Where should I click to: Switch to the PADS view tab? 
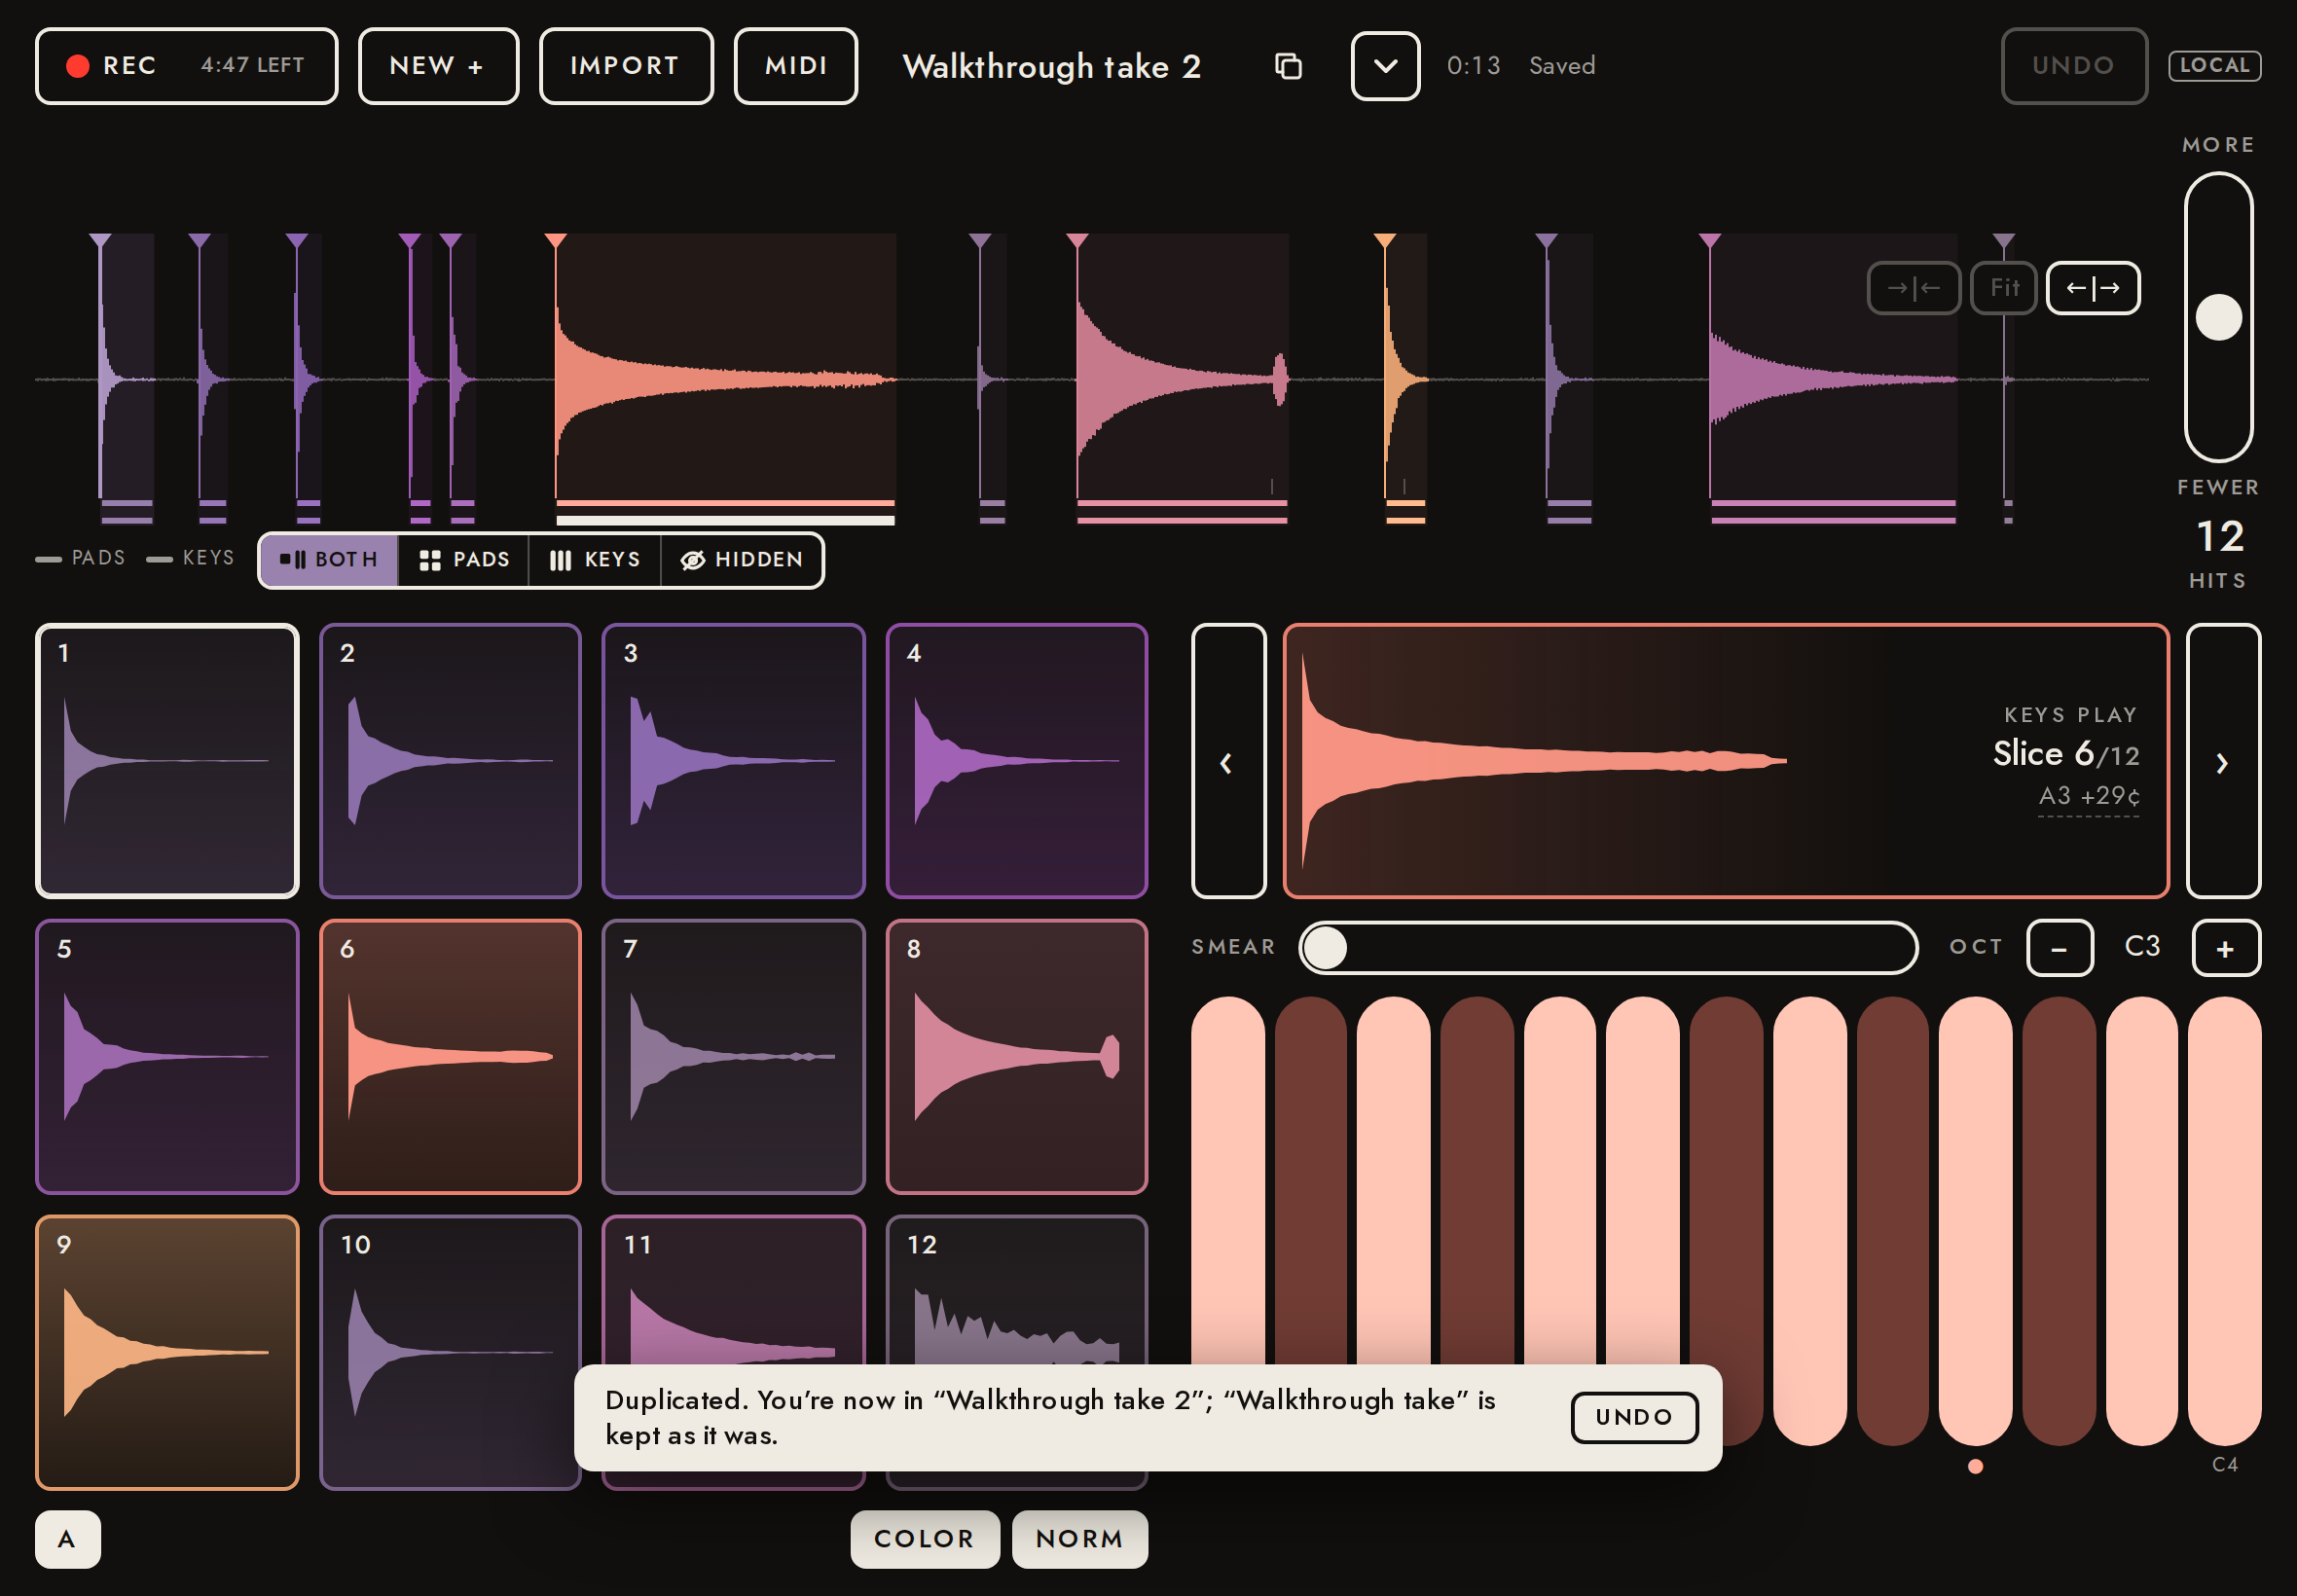464,560
